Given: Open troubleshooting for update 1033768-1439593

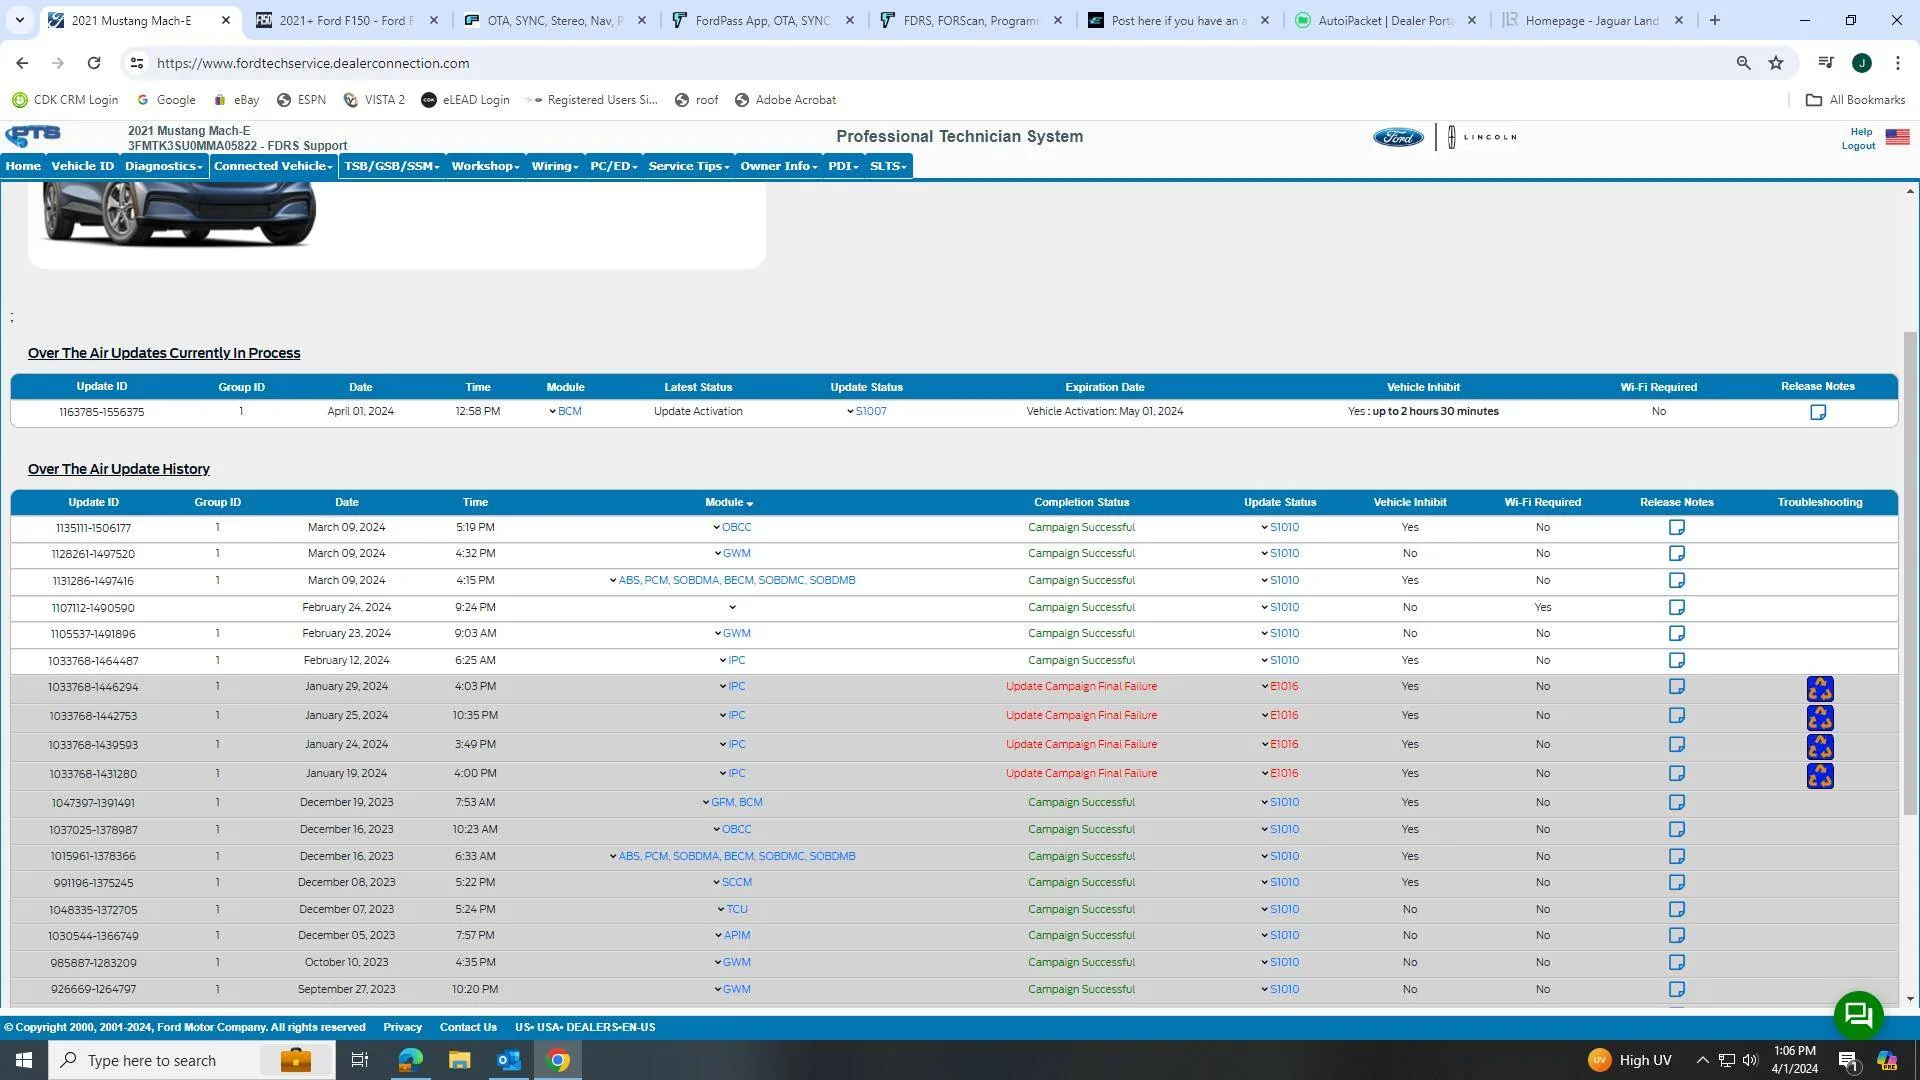Looking at the screenshot, I should pos(1820,747).
